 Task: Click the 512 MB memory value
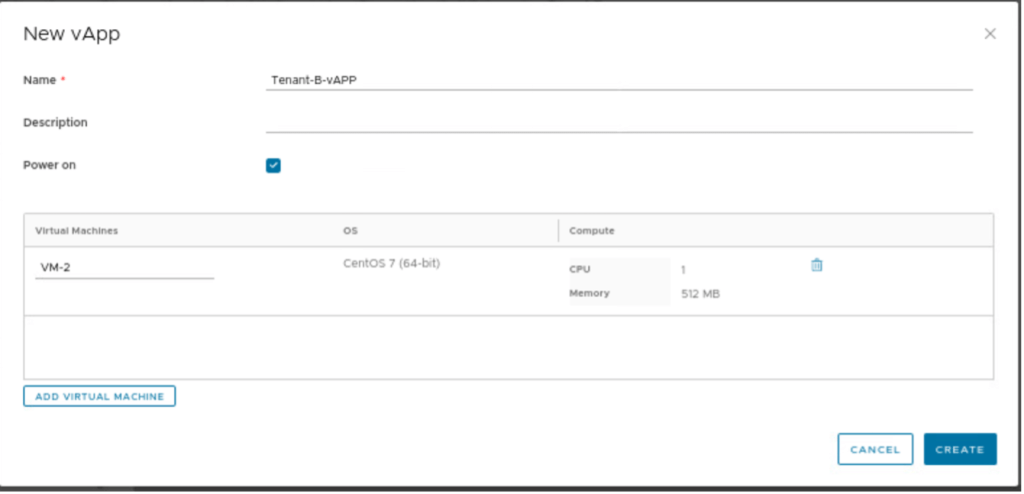coord(700,294)
